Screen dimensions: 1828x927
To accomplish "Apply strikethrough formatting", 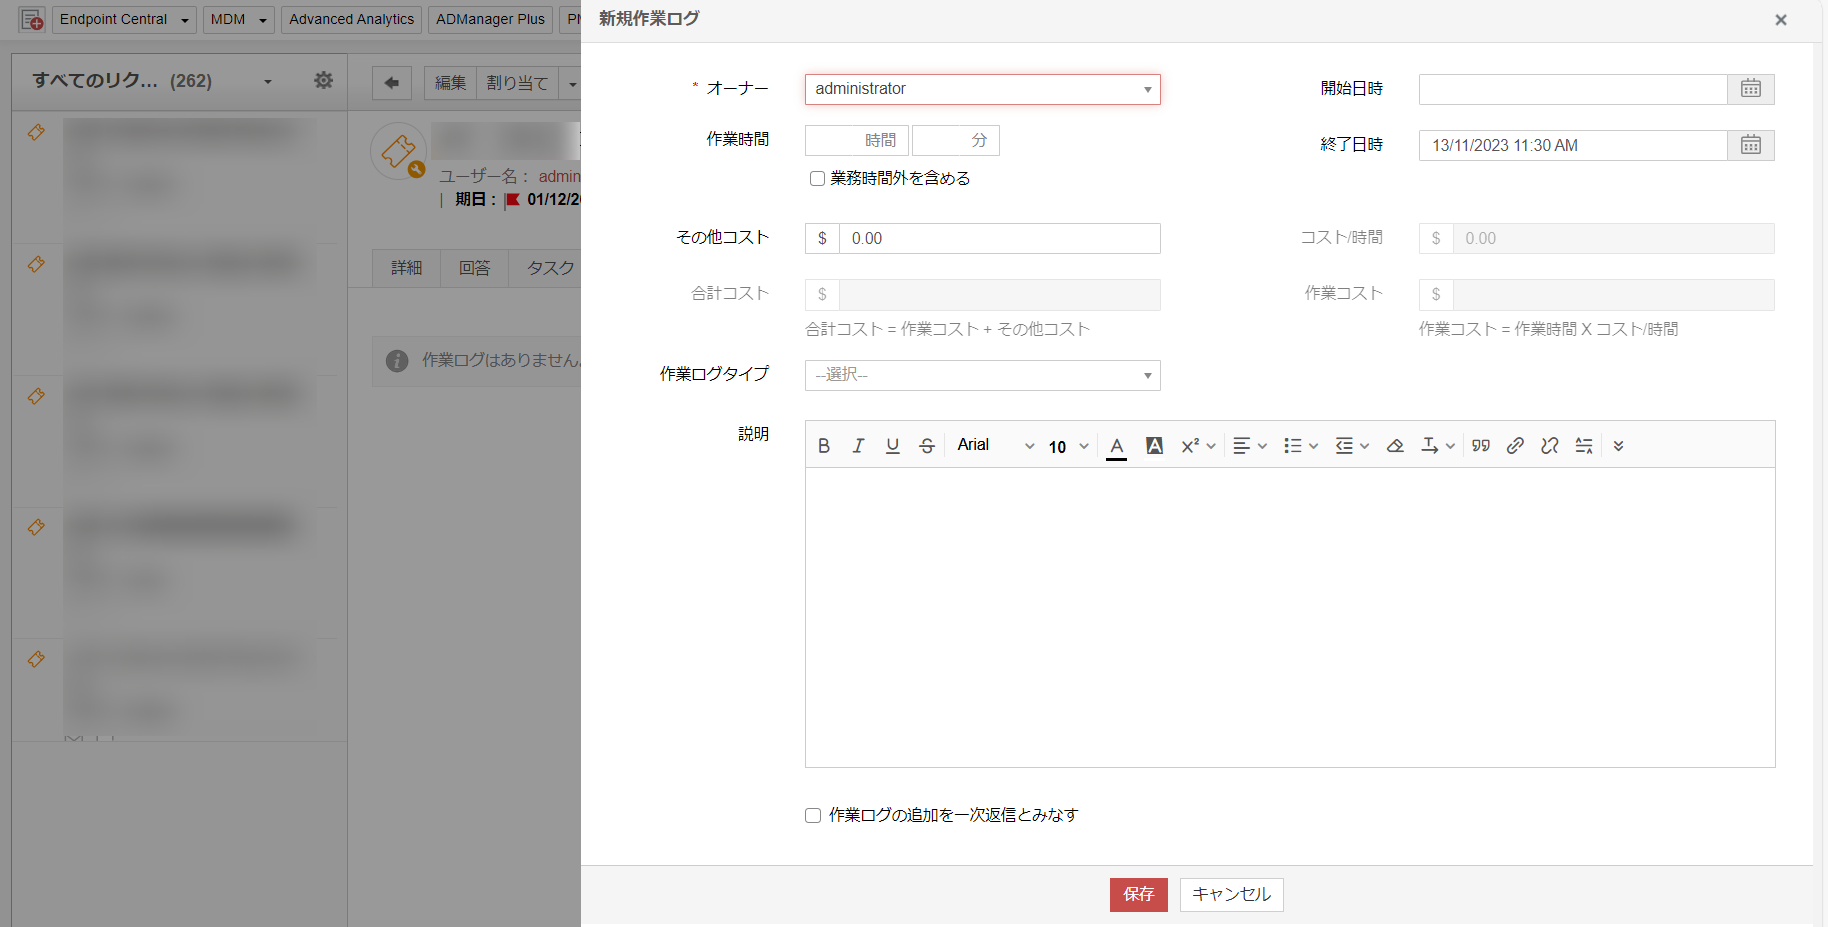I will [927, 446].
